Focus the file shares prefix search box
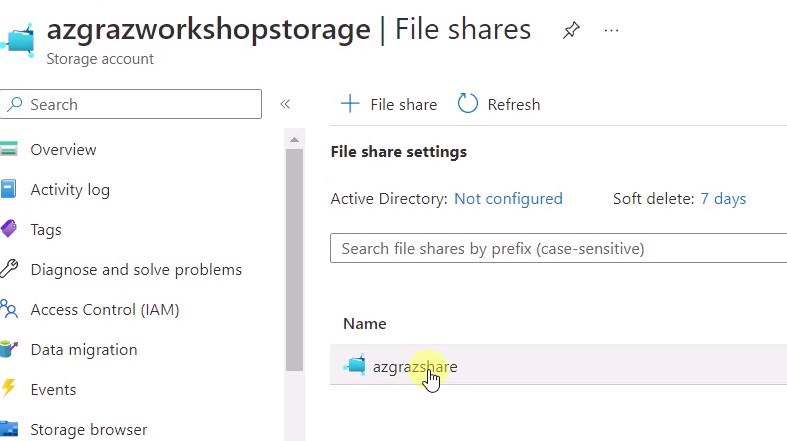 point(558,248)
